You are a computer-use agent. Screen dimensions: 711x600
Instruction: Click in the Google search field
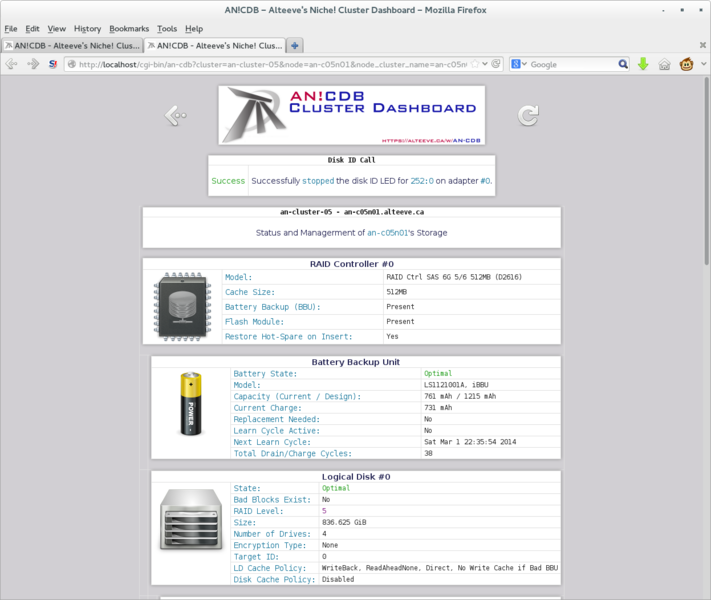570,64
